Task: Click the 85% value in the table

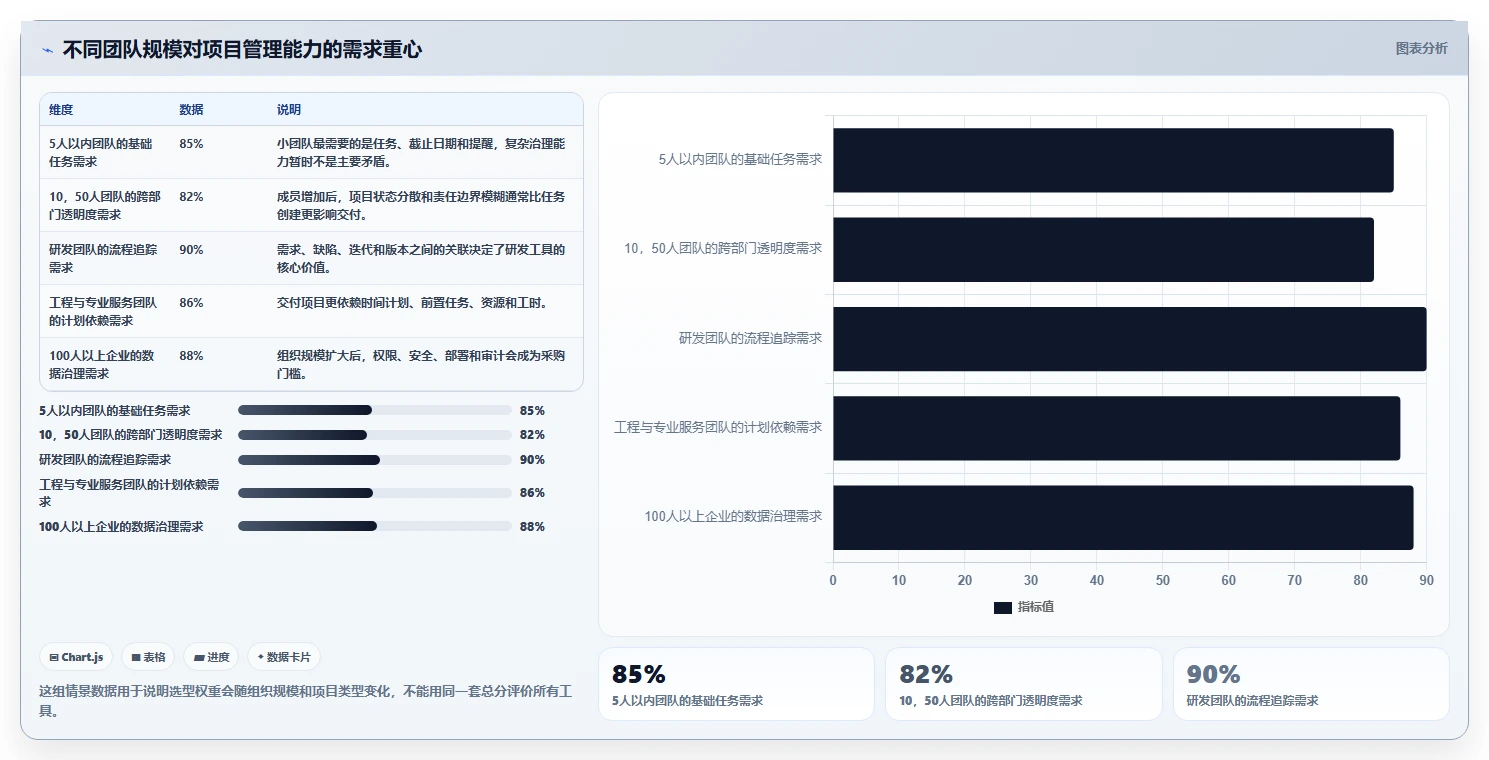Action: (x=191, y=144)
